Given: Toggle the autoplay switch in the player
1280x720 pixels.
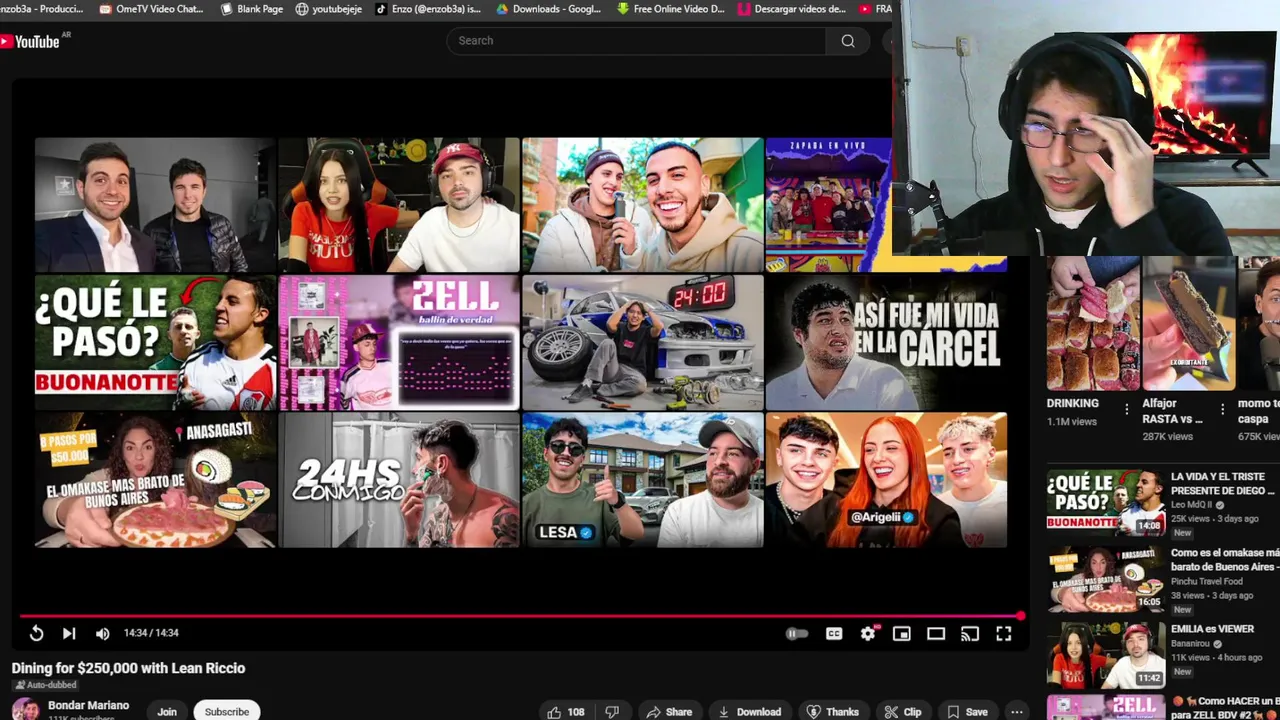Looking at the screenshot, I should coord(796,633).
